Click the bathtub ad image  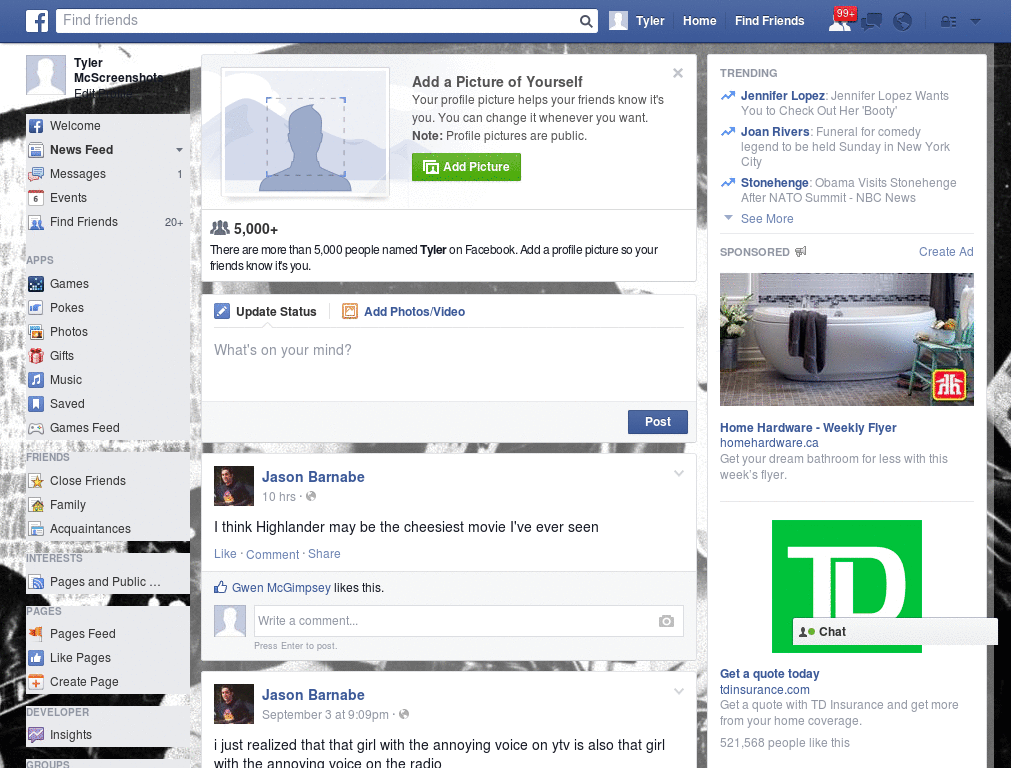coord(846,340)
